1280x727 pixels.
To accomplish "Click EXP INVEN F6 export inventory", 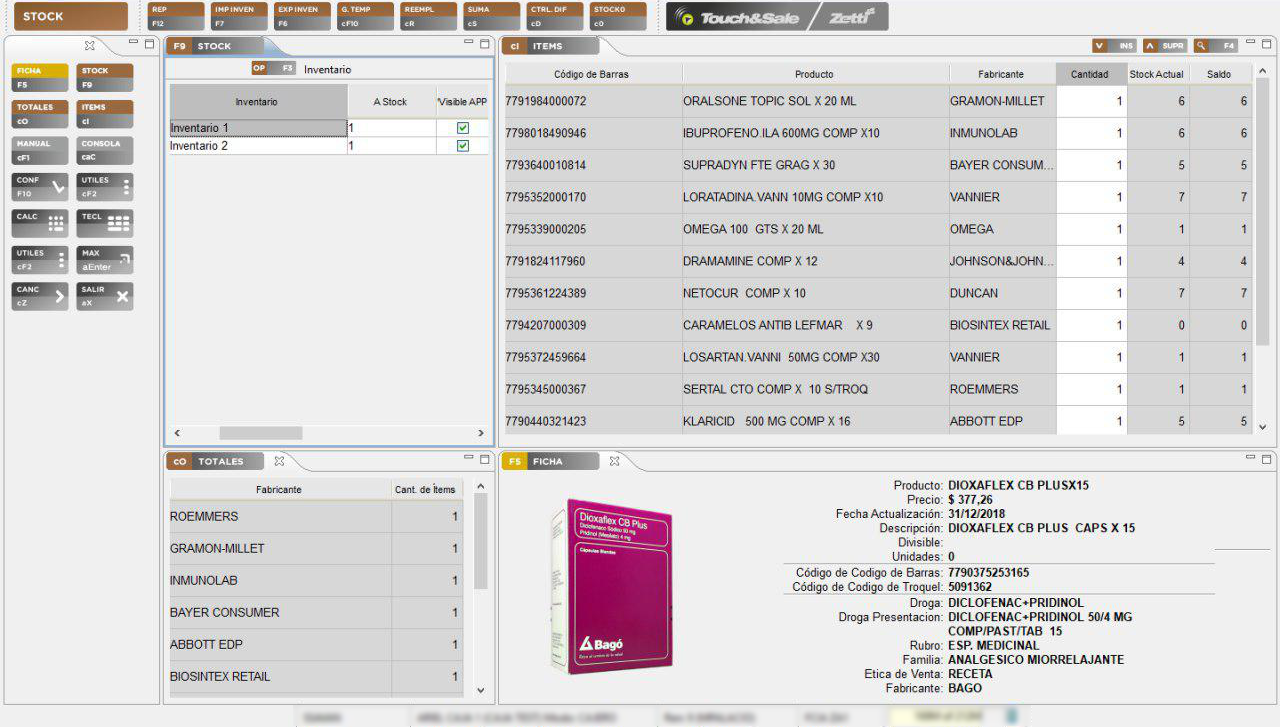I will coord(301,16).
